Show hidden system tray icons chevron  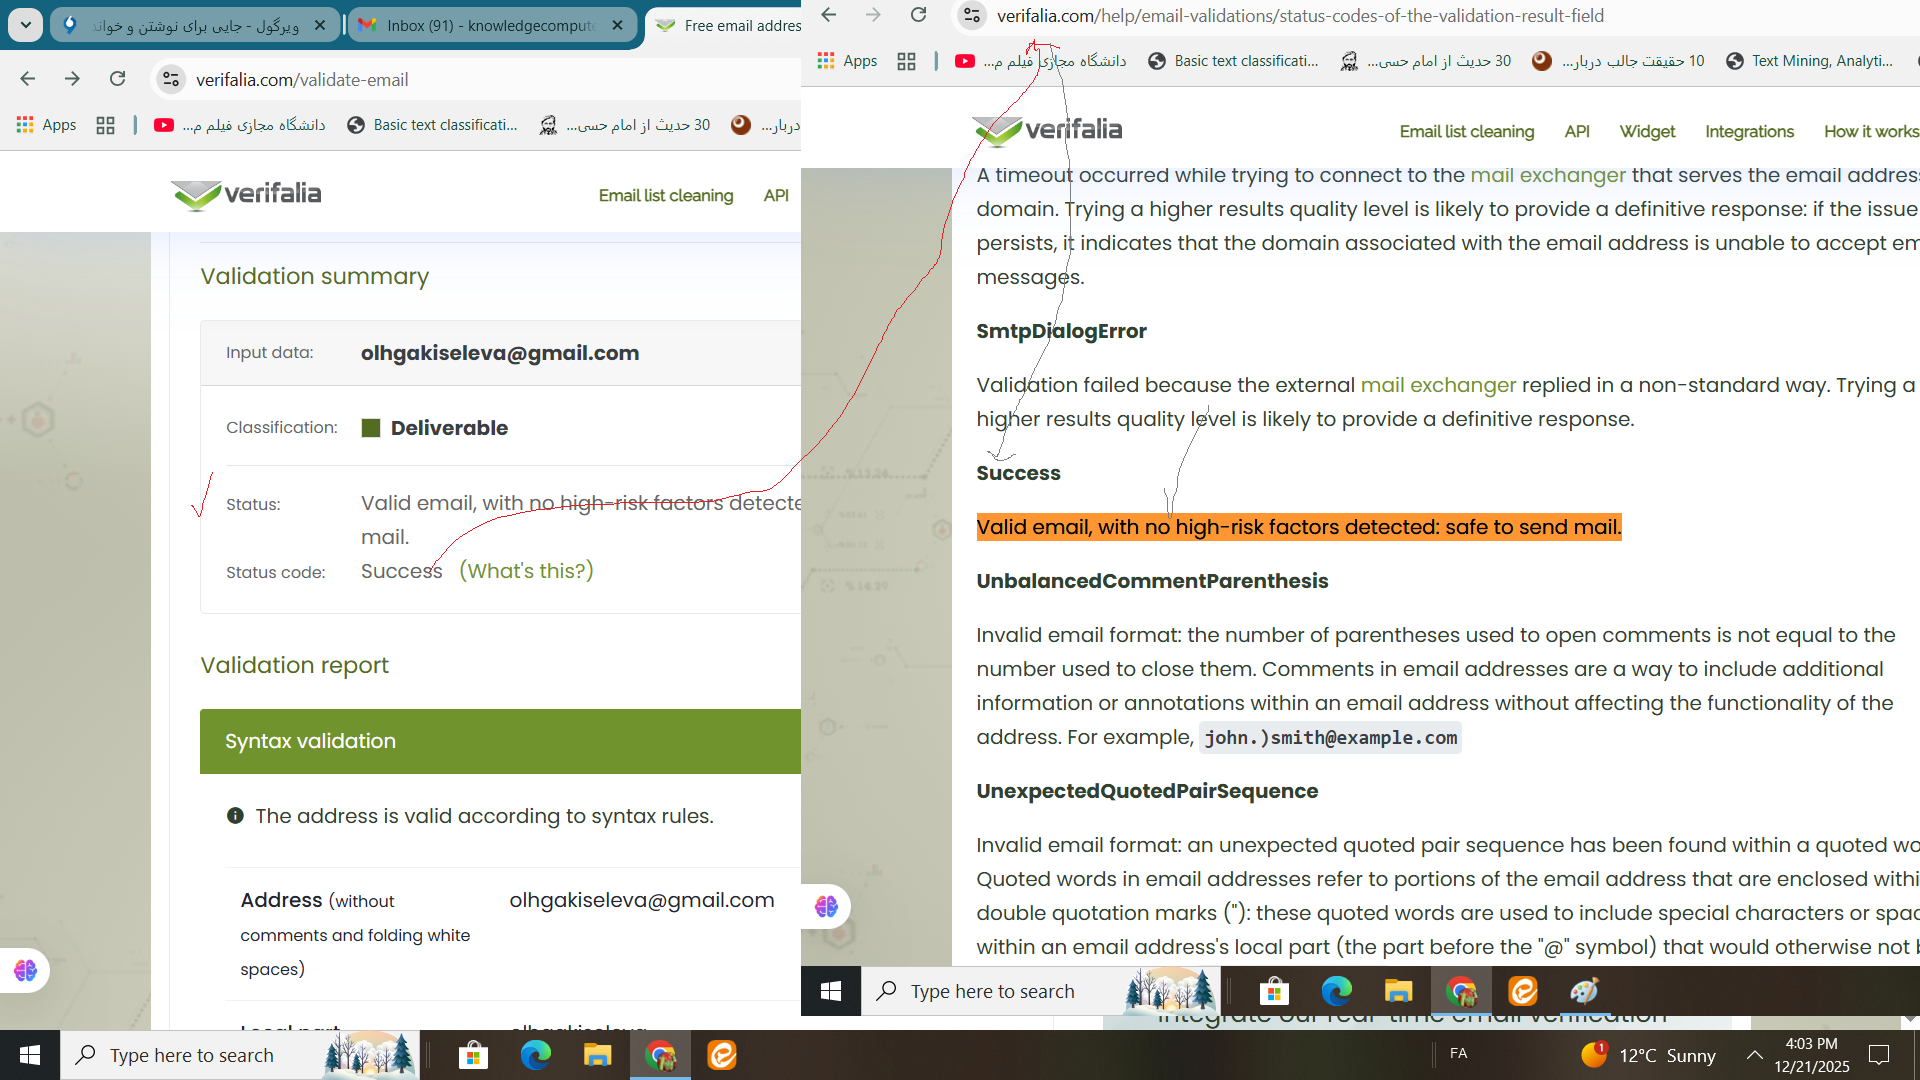[1754, 1055]
